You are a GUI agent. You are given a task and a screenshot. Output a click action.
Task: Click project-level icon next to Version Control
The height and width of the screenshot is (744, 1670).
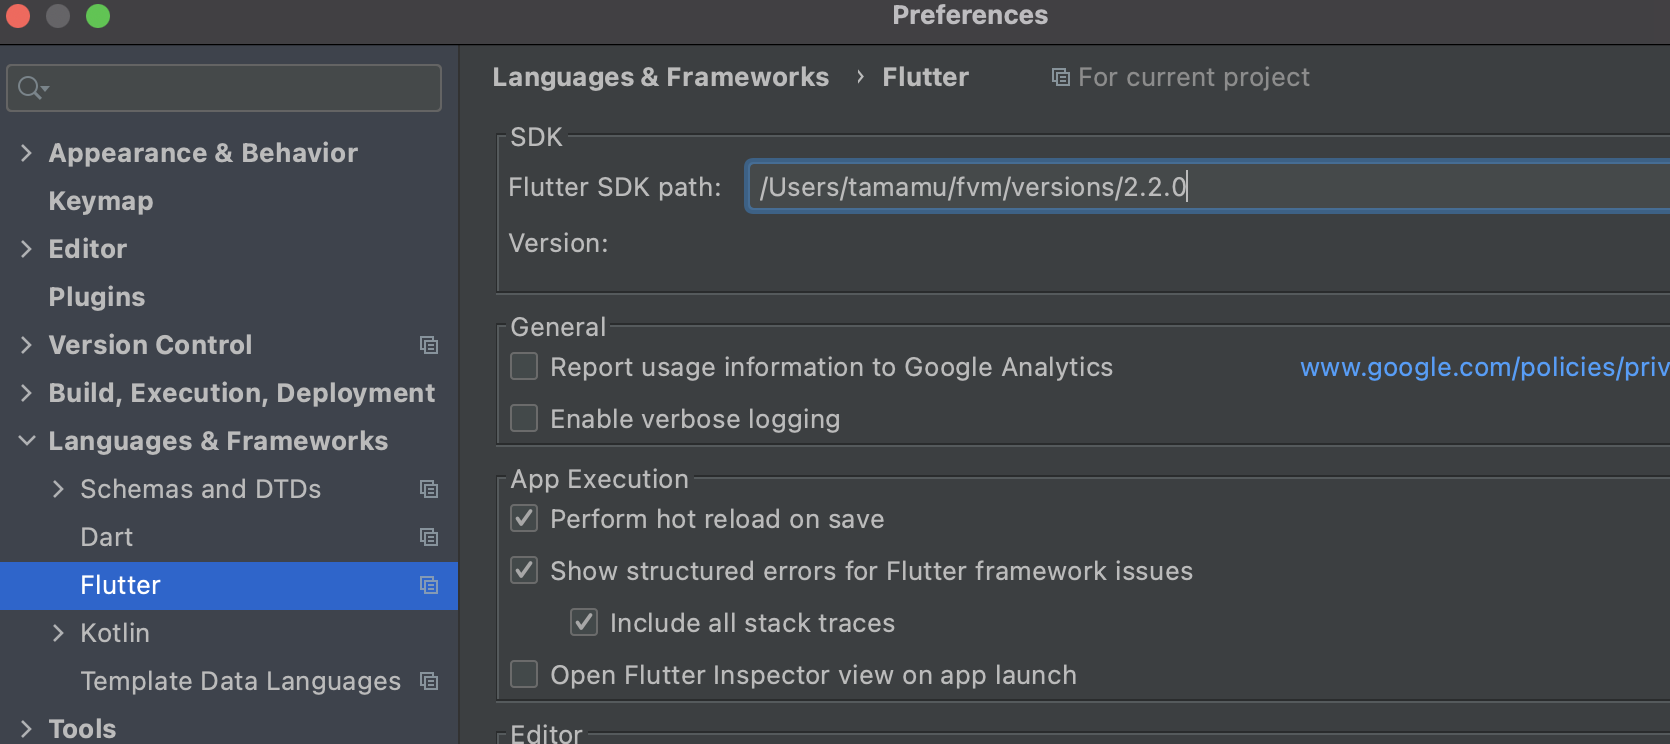point(429,345)
